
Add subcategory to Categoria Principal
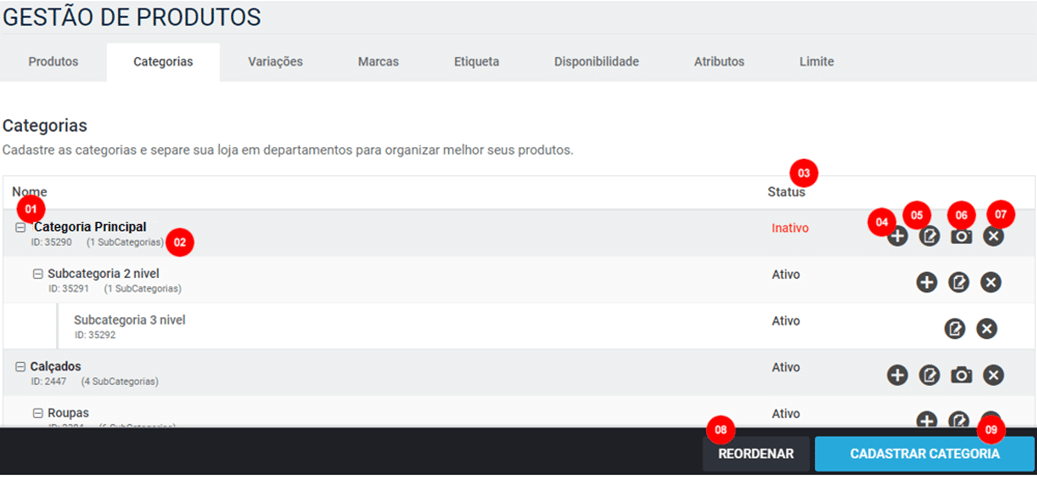point(897,236)
